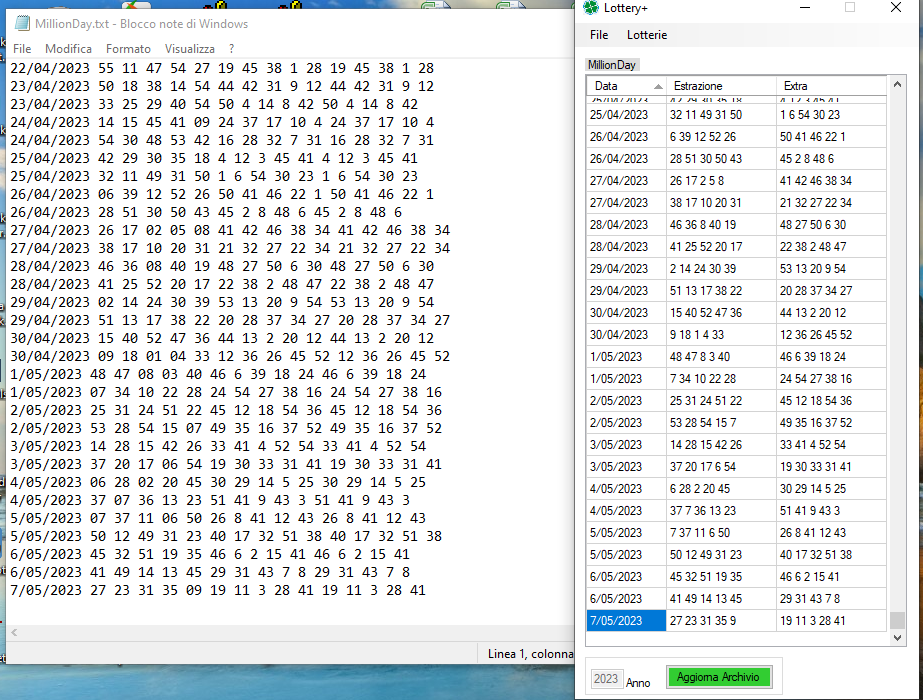The image size is (923, 700).
Task: Select extraction cell 41 25 52 20 17
Action: tap(721, 247)
